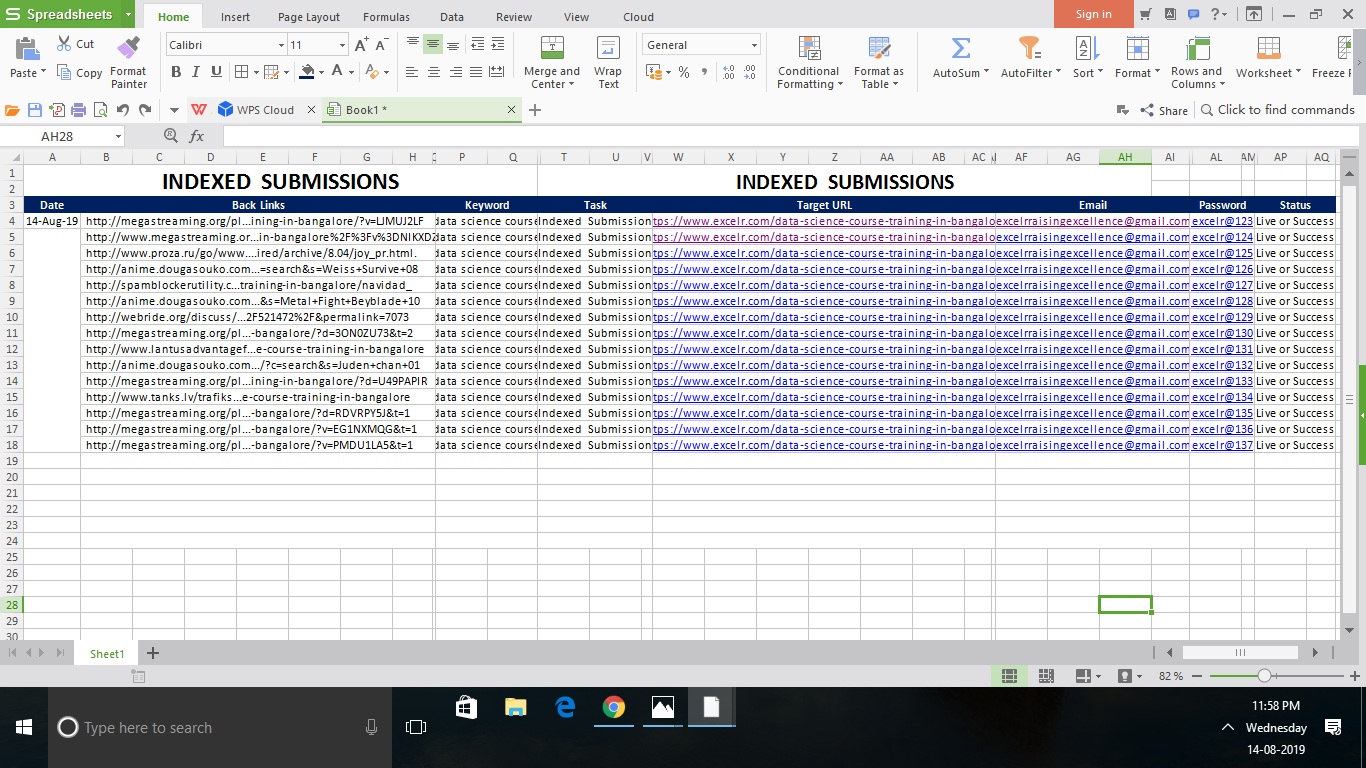The image size is (1366, 768).
Task: Click the Format Painter icon
Action: coord(128,48)
